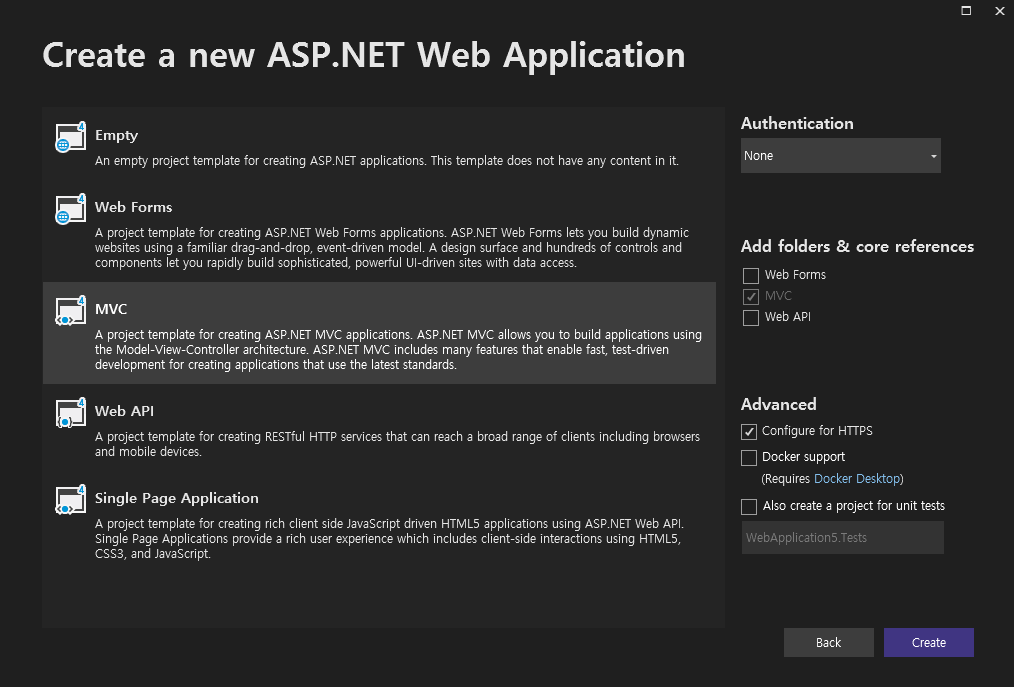Check Also create a project for unit tests

coord(749,507)
